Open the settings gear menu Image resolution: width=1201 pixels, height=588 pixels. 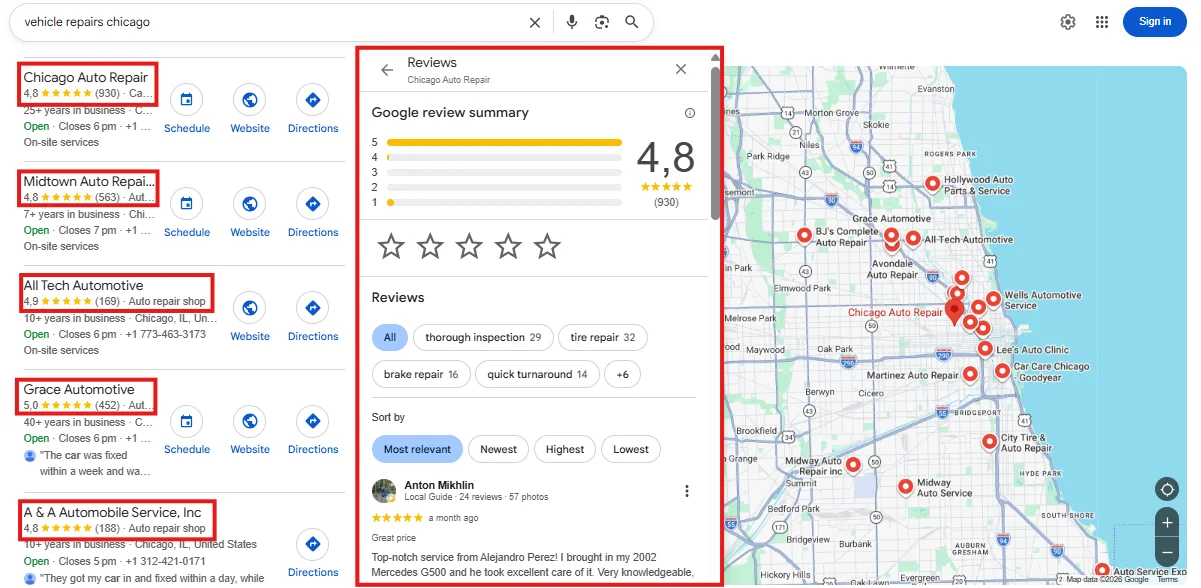pyautogui.click(x=1068, y=22)
